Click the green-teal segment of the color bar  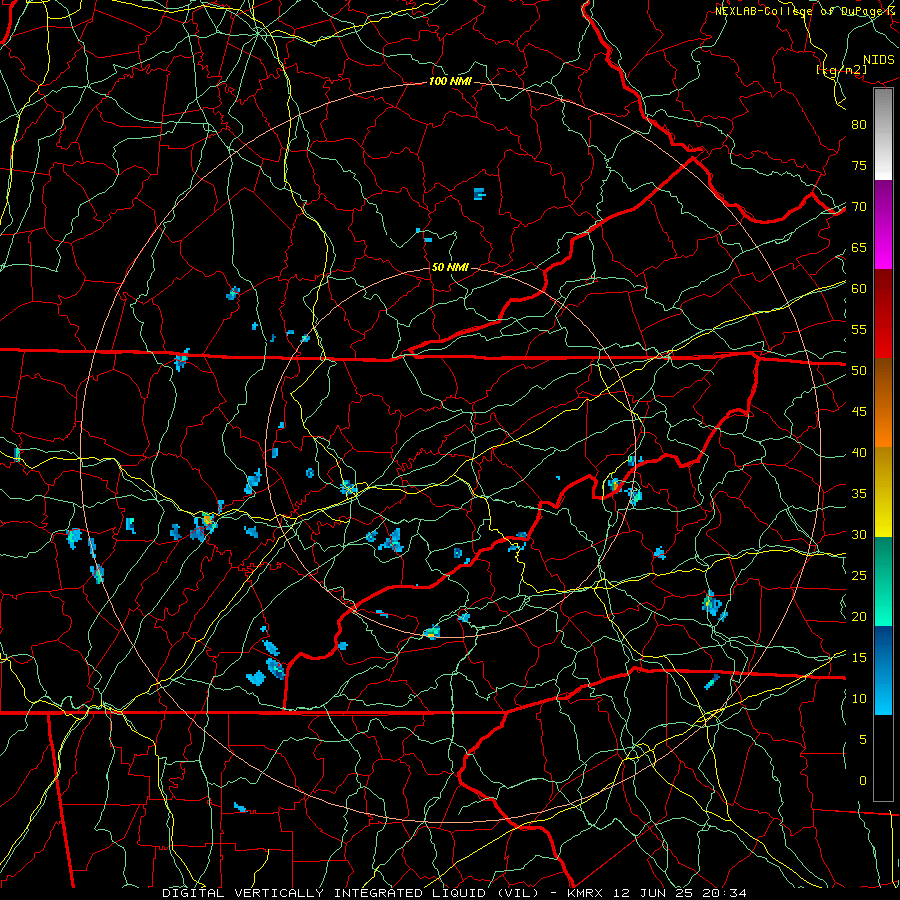tap(883, 581)
